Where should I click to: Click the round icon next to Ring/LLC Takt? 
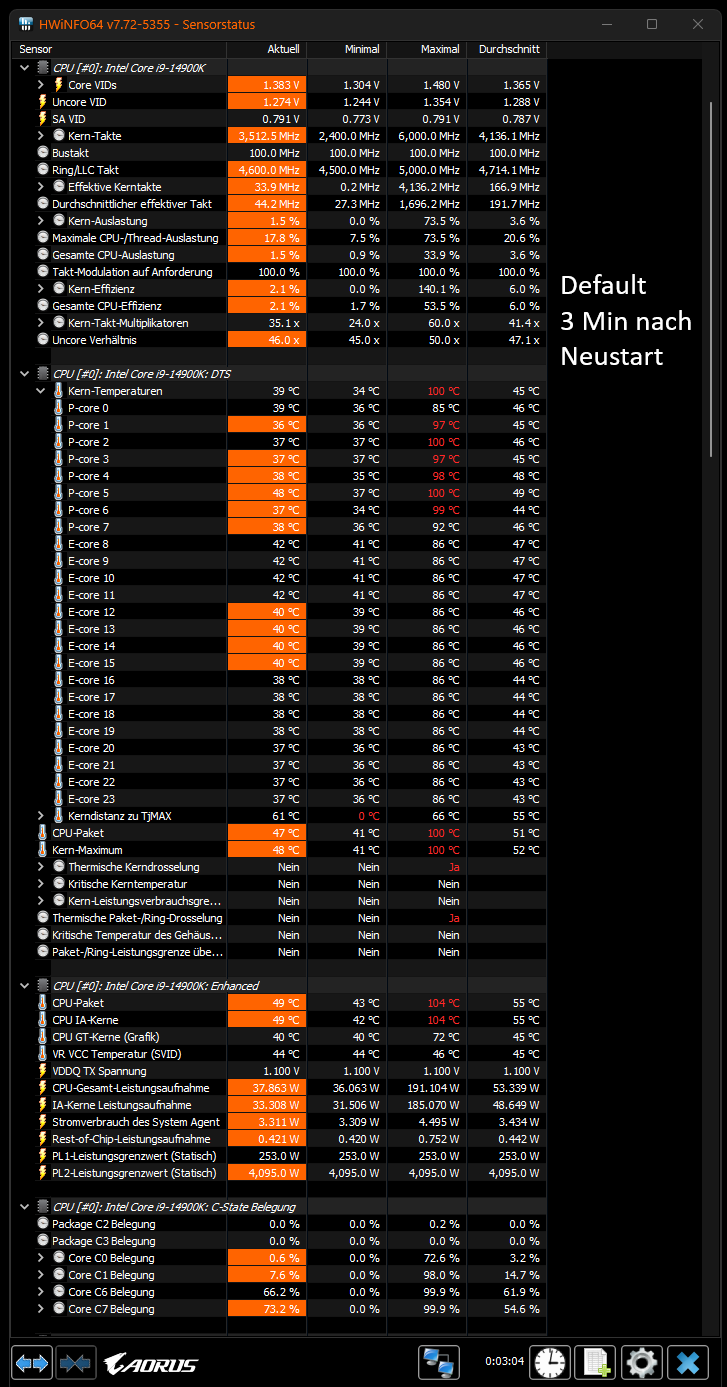(x=42, y=170)
